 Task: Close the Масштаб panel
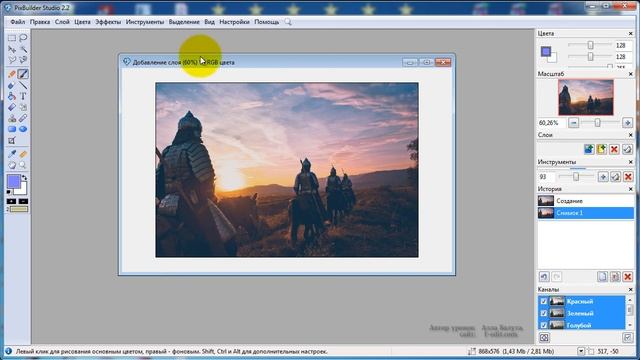click(630, 74)
